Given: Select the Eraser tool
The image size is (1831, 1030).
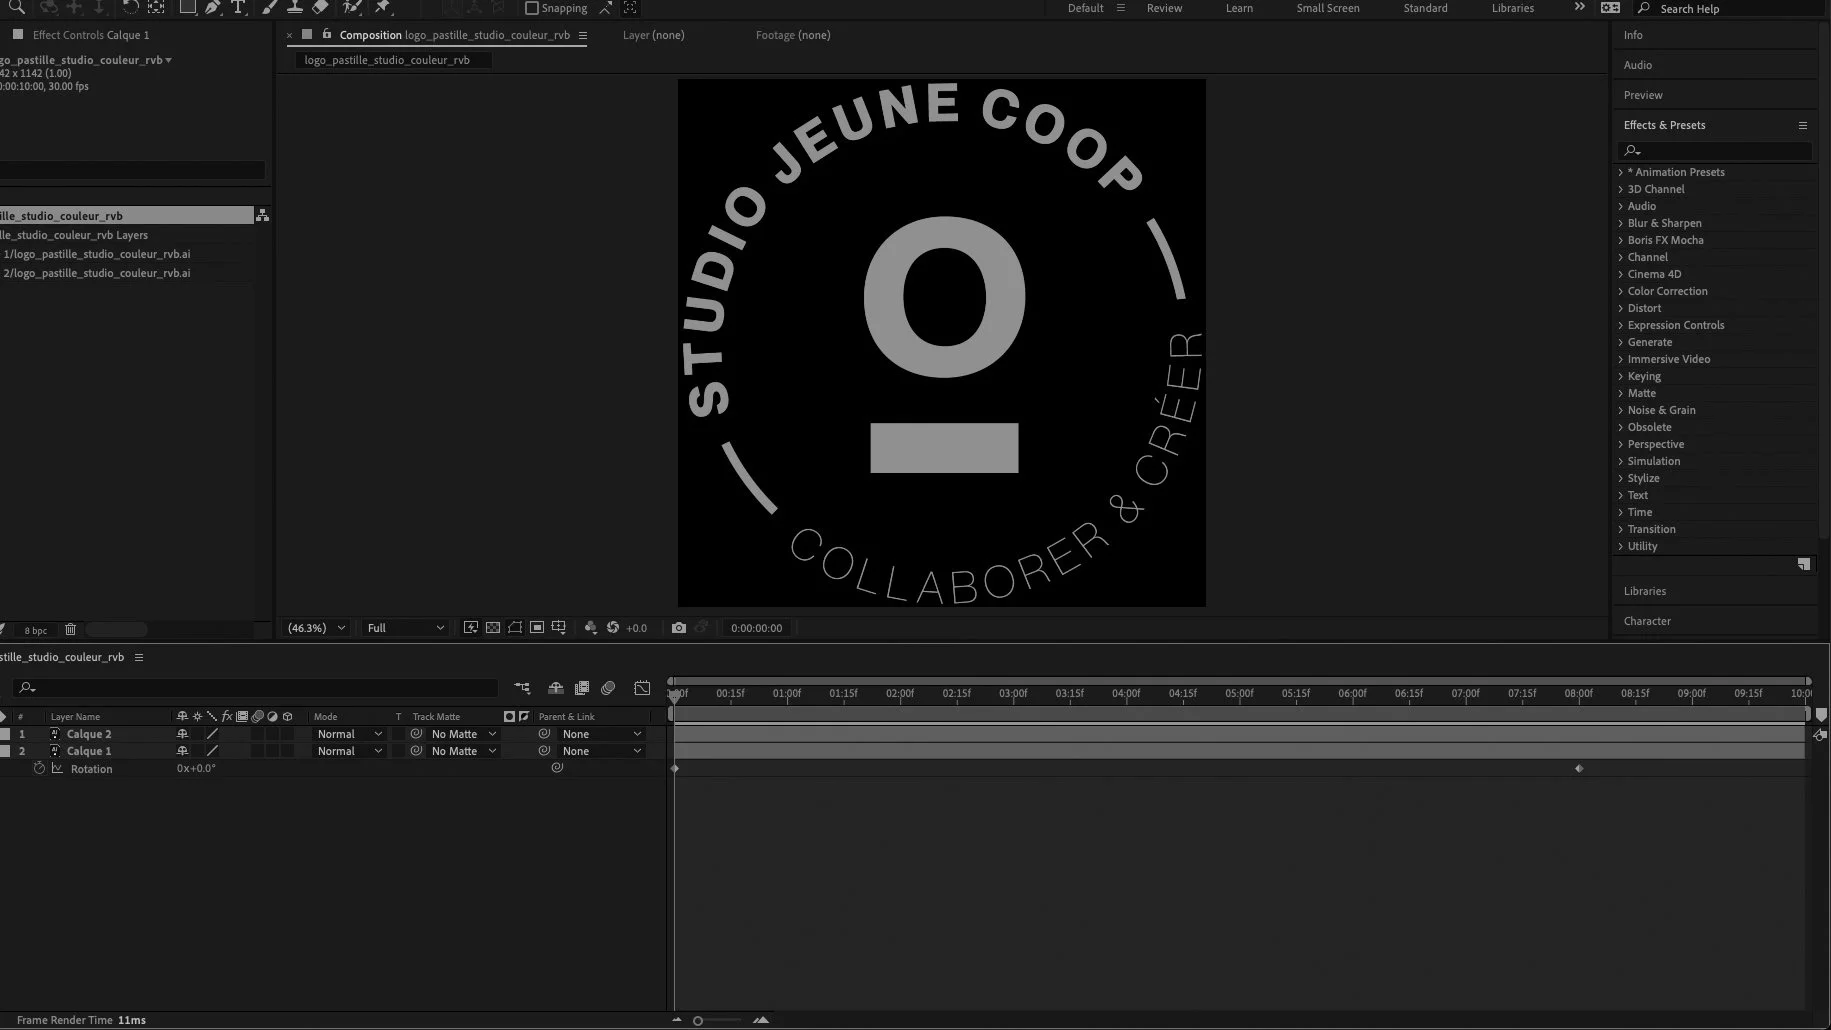Looking at the screenshot, I should click(320, 7).
